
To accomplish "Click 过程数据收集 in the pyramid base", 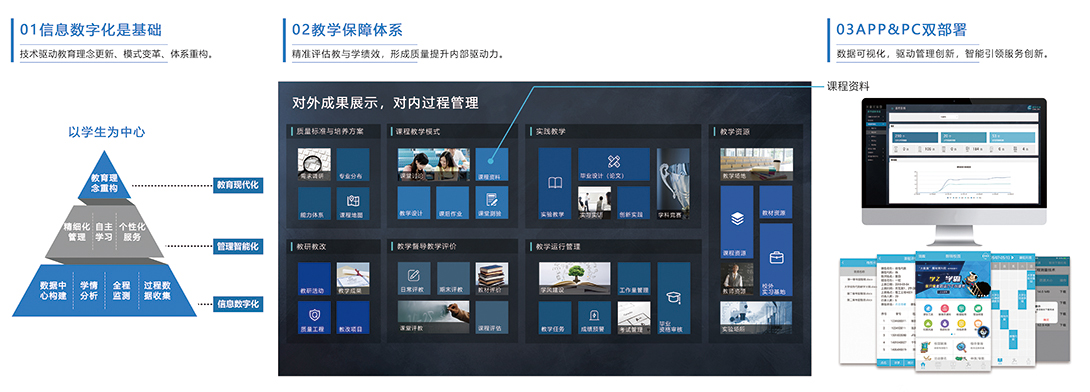I will point(158,291).
